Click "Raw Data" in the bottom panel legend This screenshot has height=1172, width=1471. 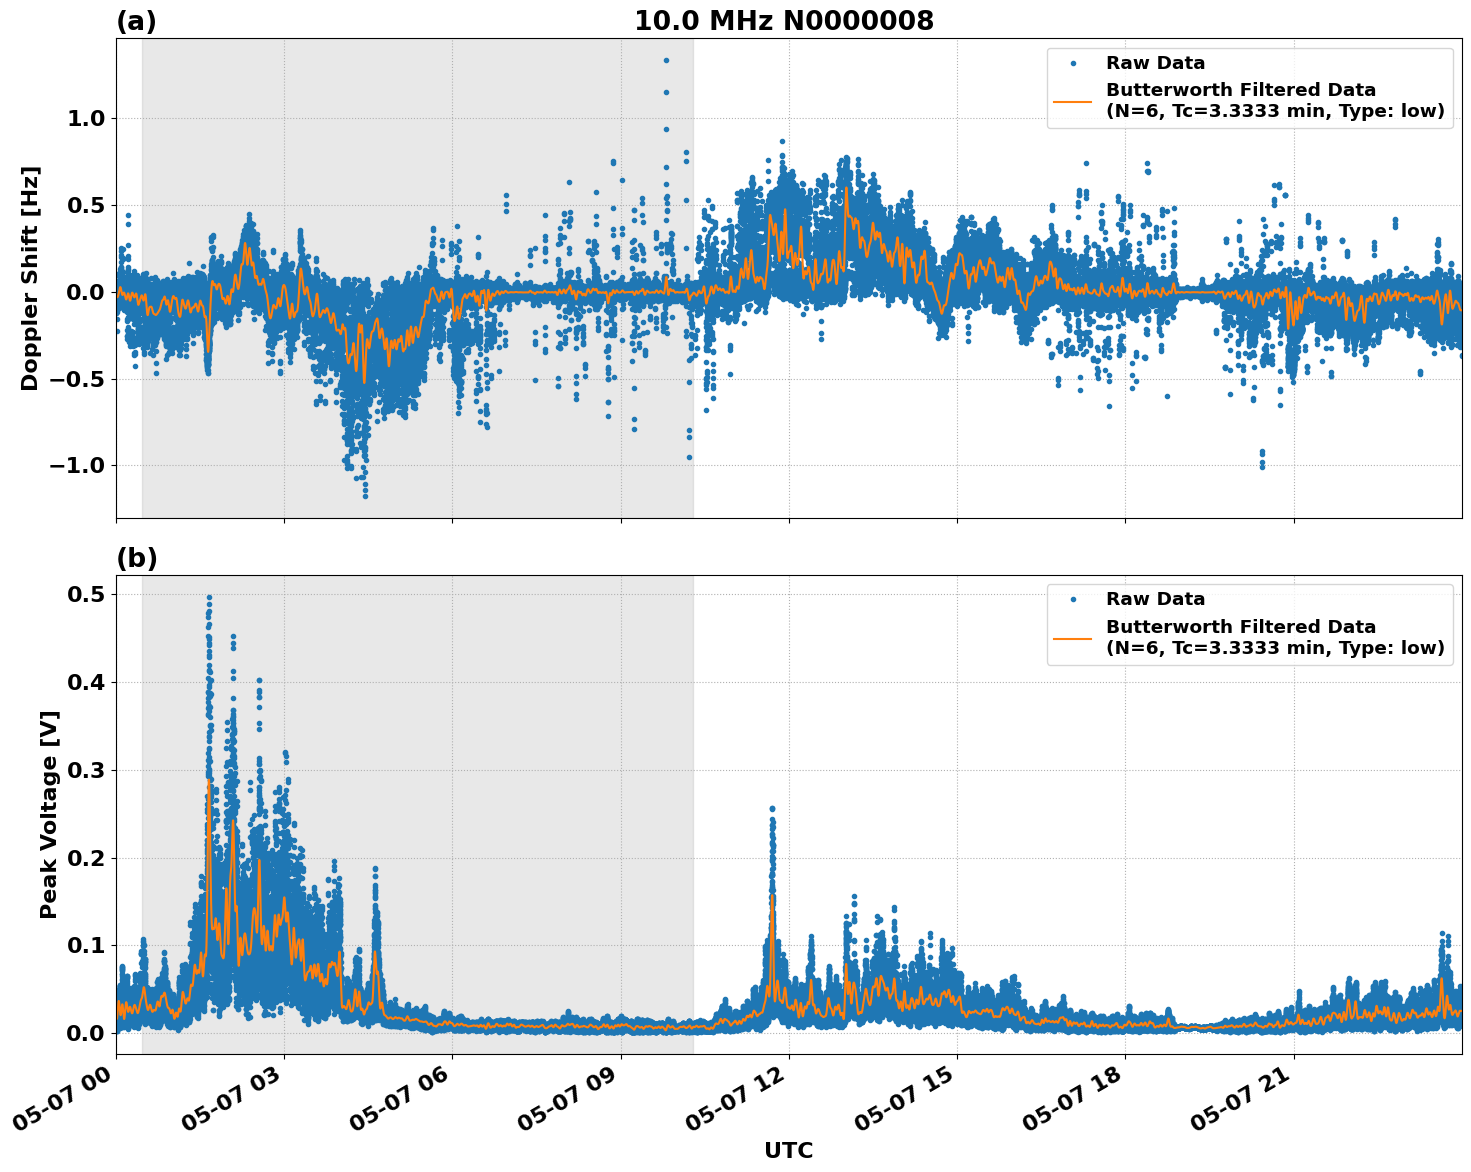(x=1155, y=599)
